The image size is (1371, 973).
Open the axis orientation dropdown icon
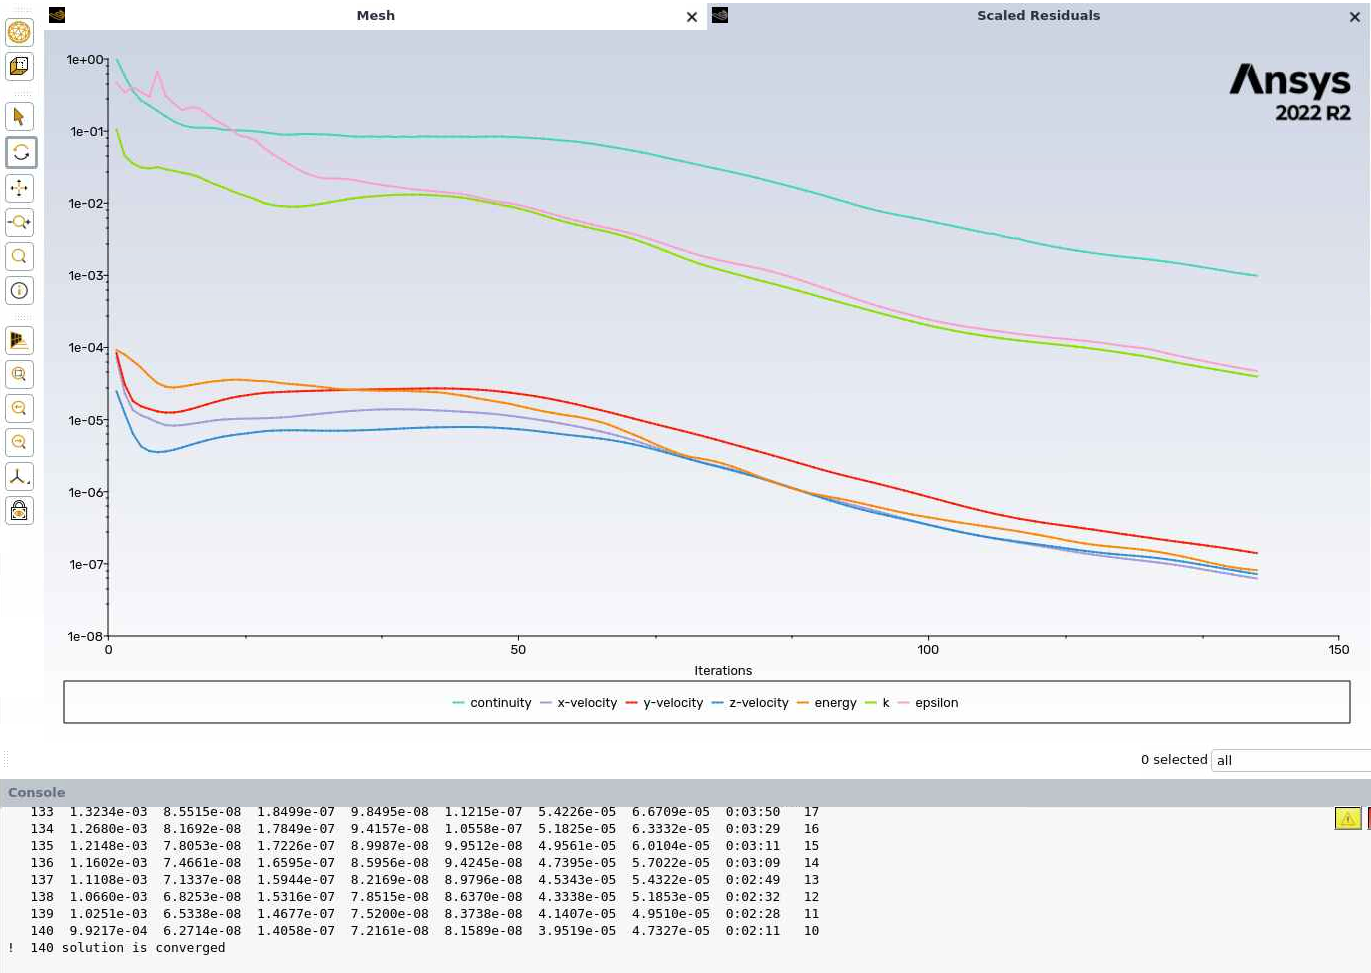(x=19, y=477)
